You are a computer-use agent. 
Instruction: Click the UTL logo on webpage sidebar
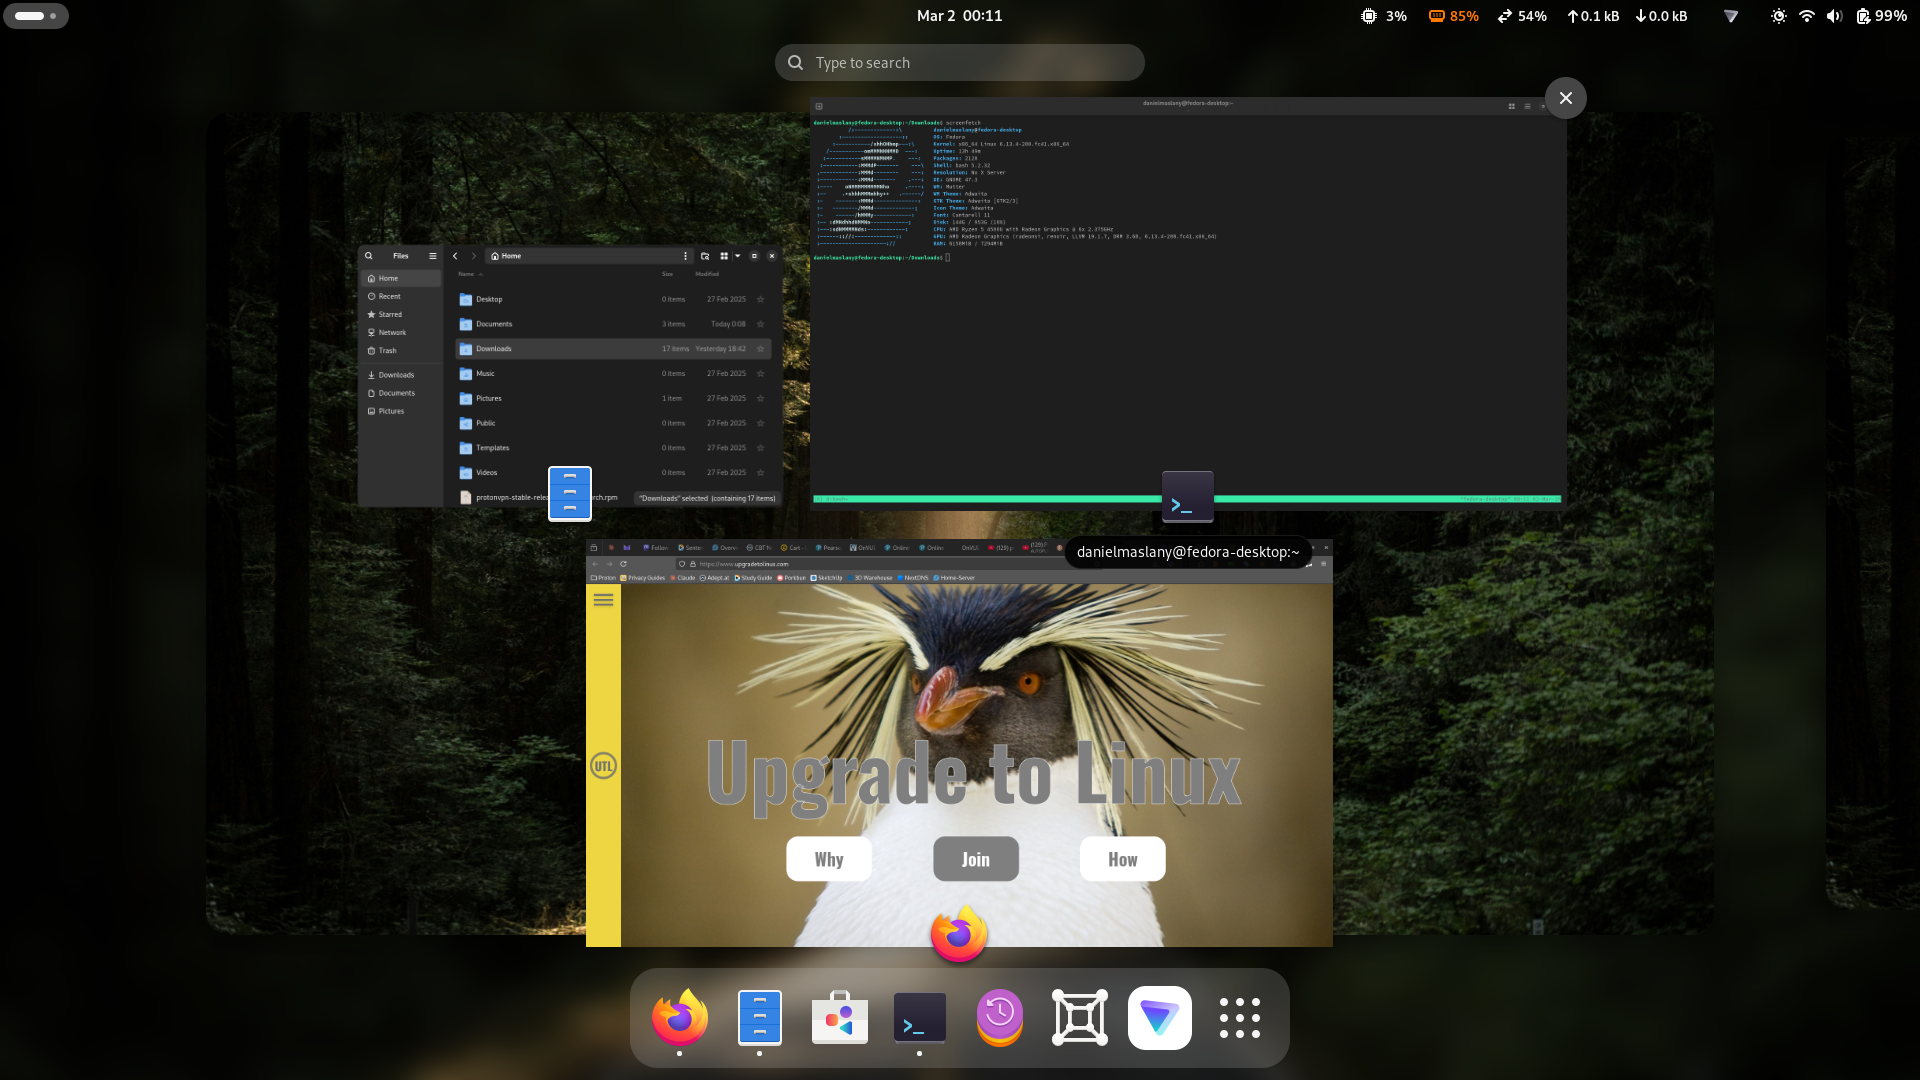pos(603,766)
